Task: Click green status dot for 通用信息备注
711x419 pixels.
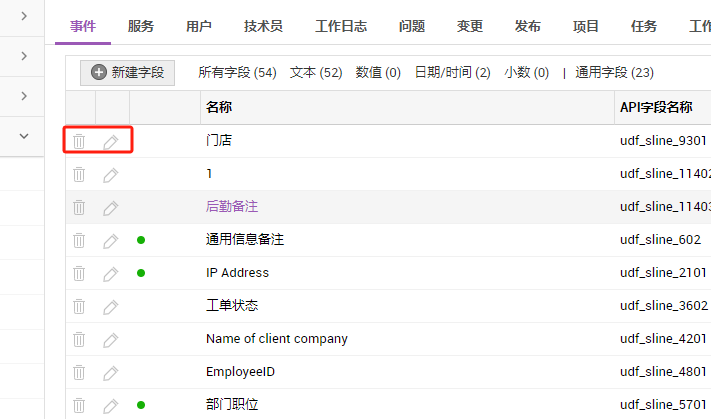Action: click(x=141, y=240)
